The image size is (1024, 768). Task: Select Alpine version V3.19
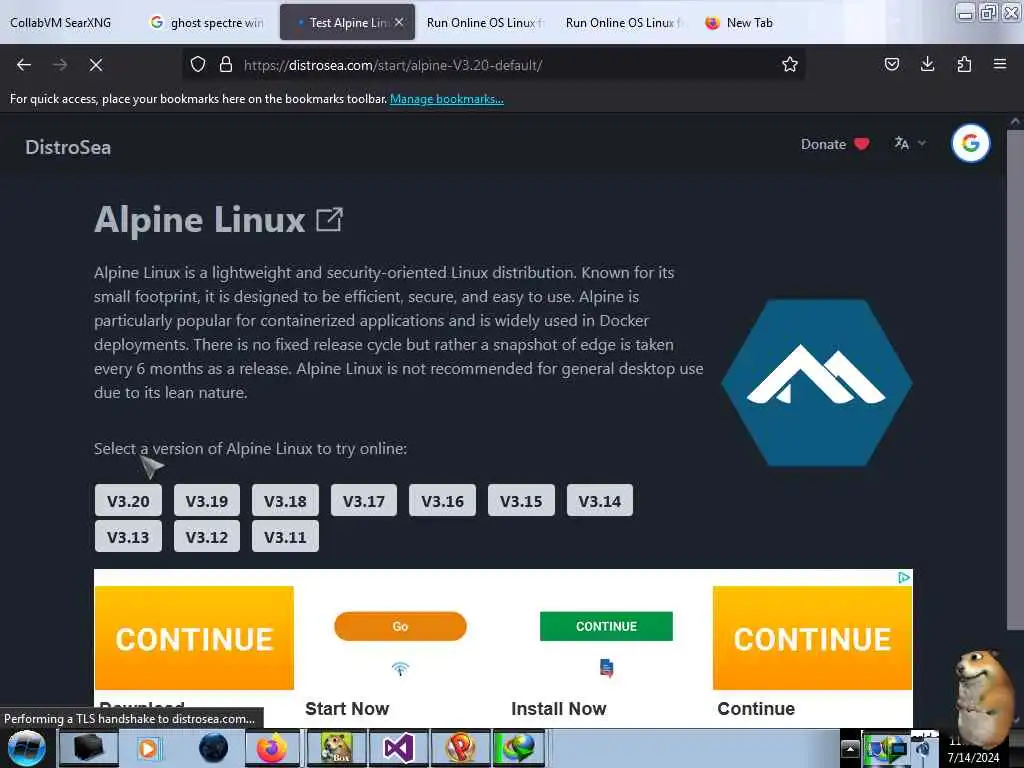point(206,501)
